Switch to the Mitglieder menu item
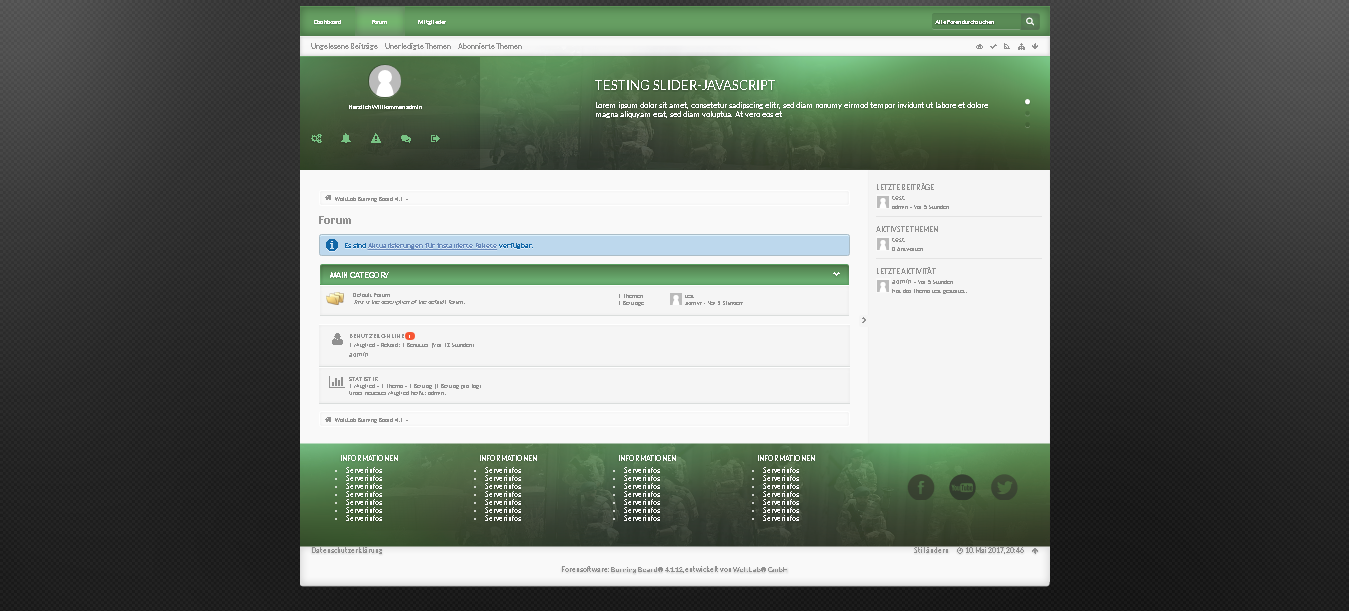 [x=432, y=21]
